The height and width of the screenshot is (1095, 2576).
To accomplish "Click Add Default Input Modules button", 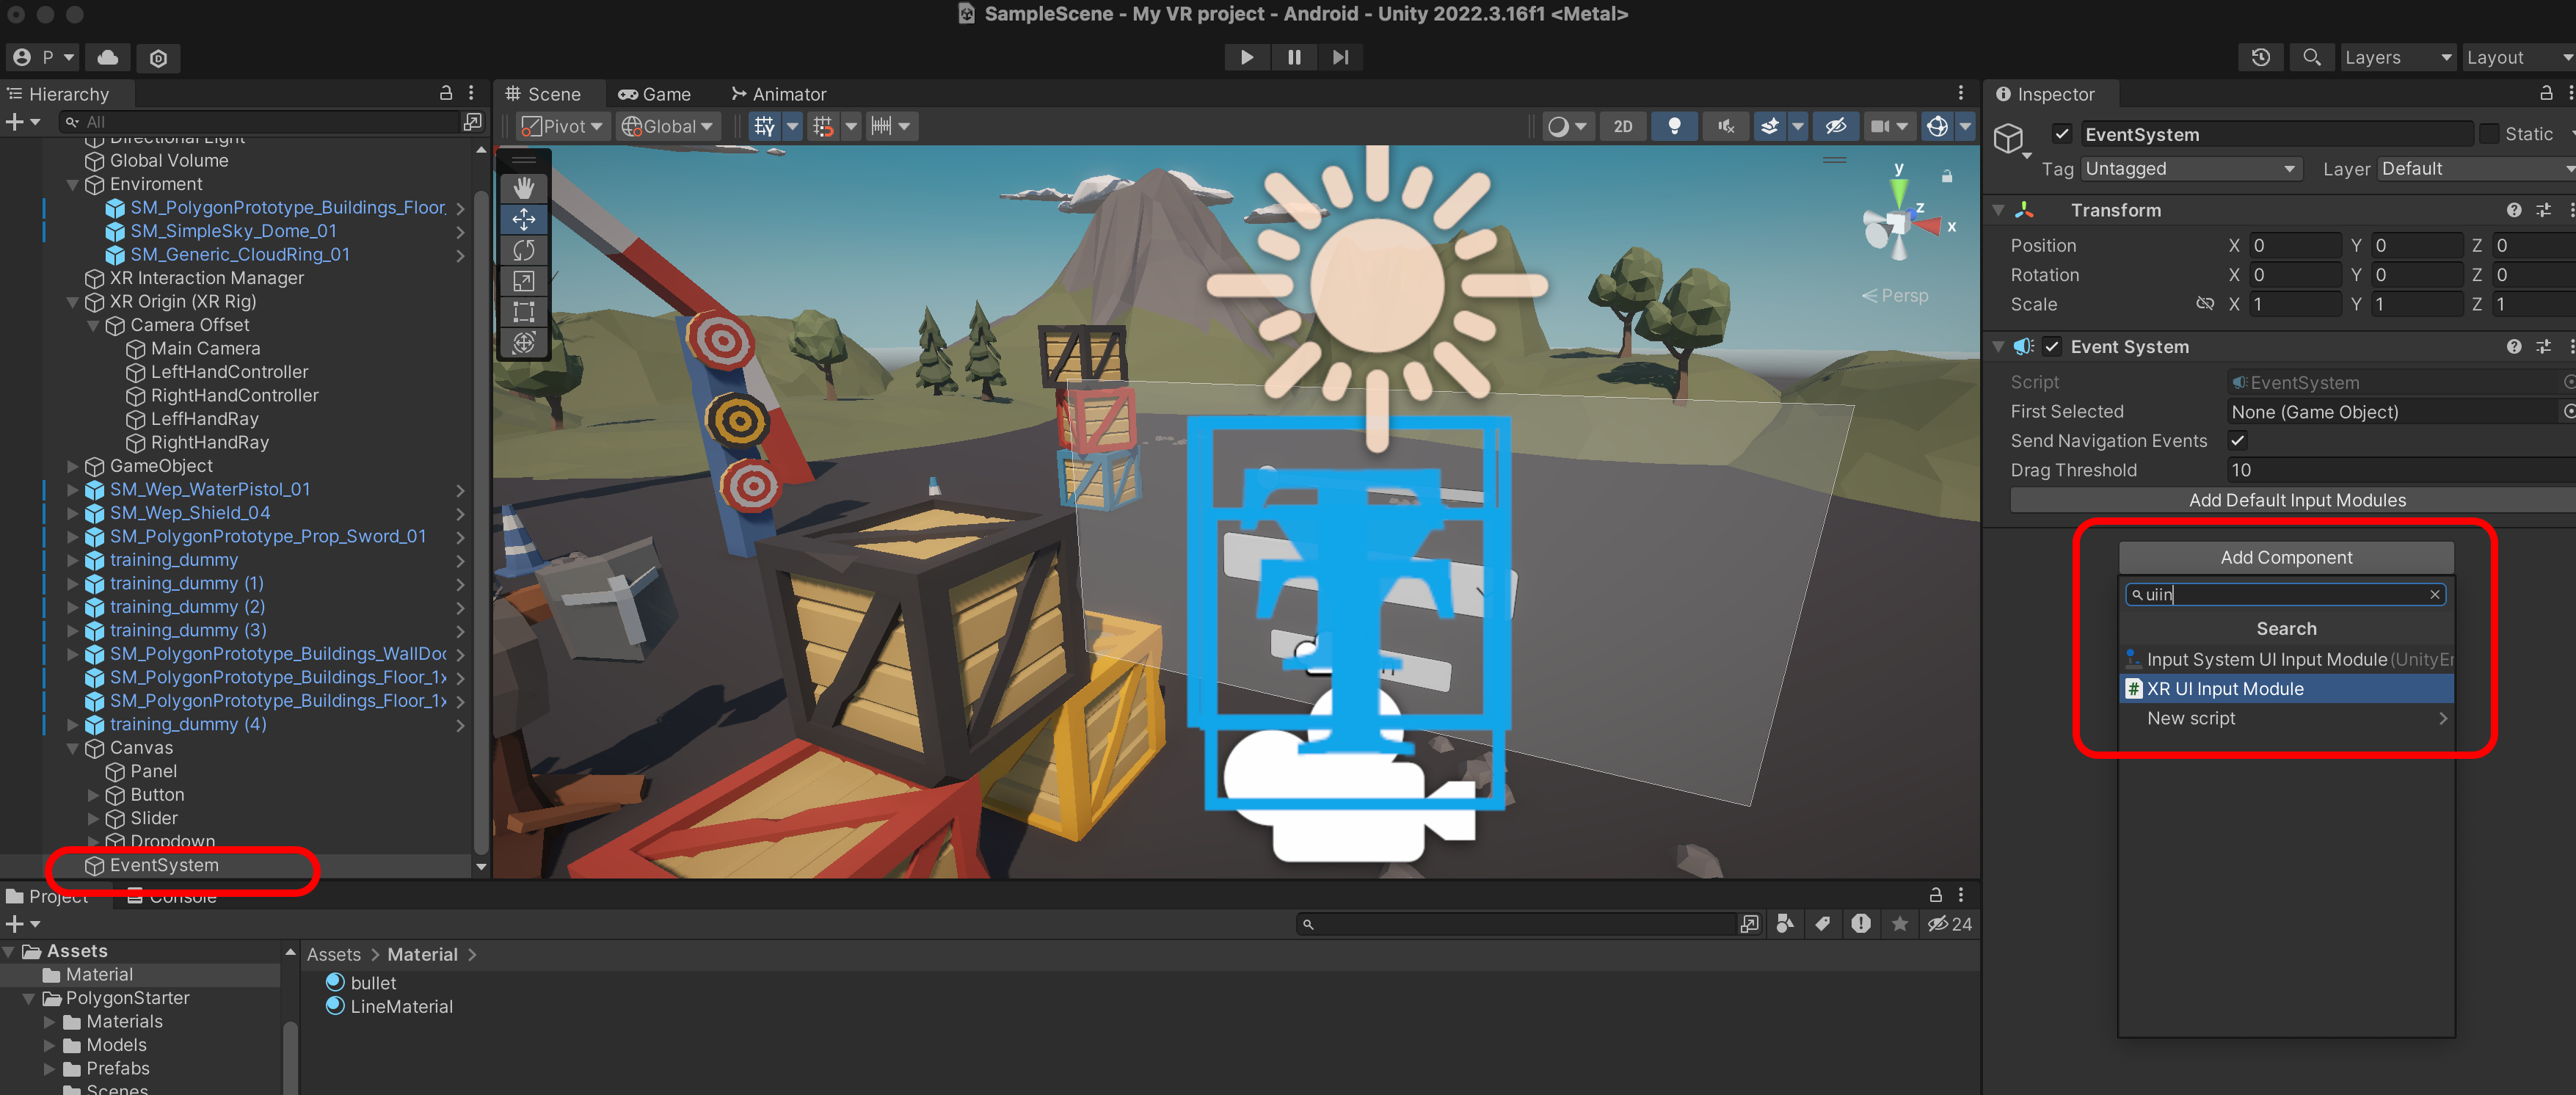I will click(x=2296, y=500).
